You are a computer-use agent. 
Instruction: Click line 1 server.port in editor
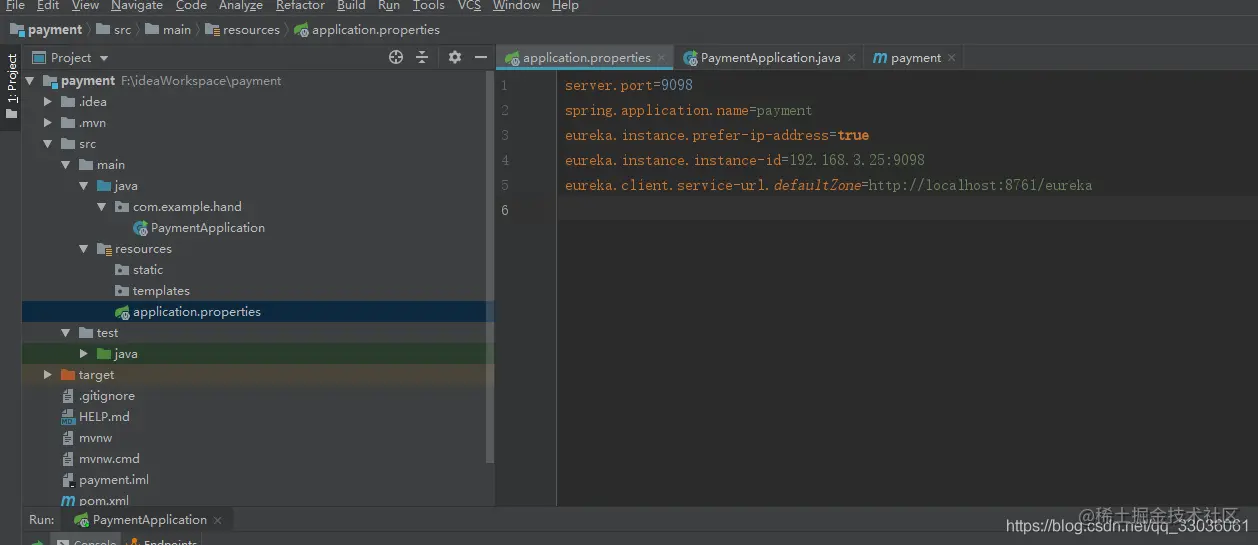click(629, 85)
